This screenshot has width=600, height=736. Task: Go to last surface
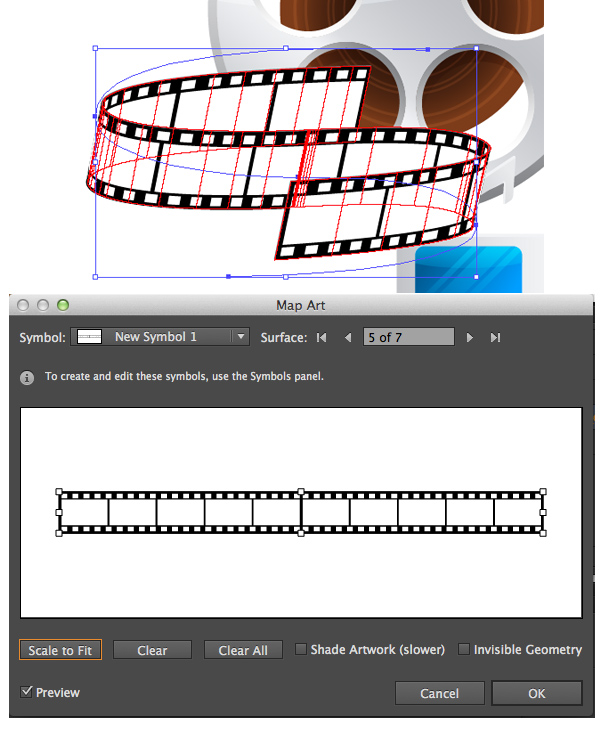click(495, 337)
